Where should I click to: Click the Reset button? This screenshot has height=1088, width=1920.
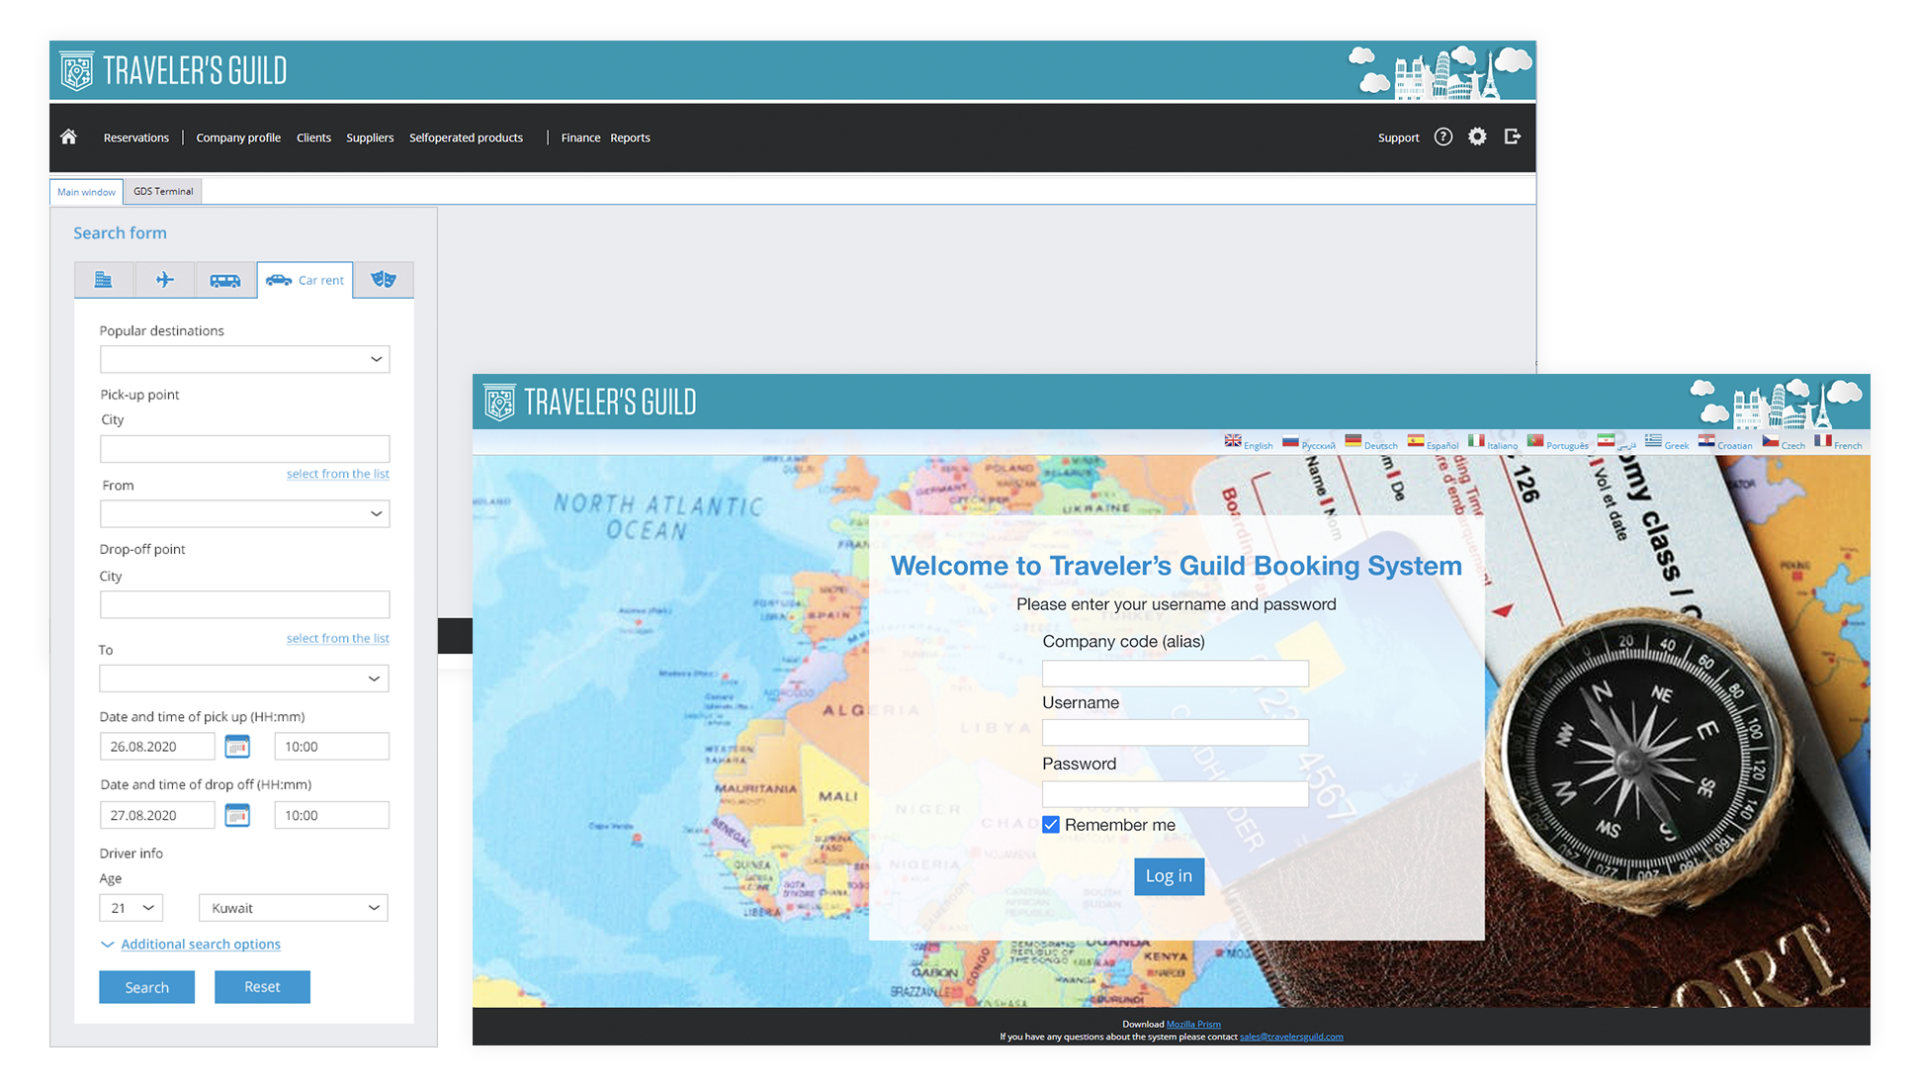click(x=262, y=987)
